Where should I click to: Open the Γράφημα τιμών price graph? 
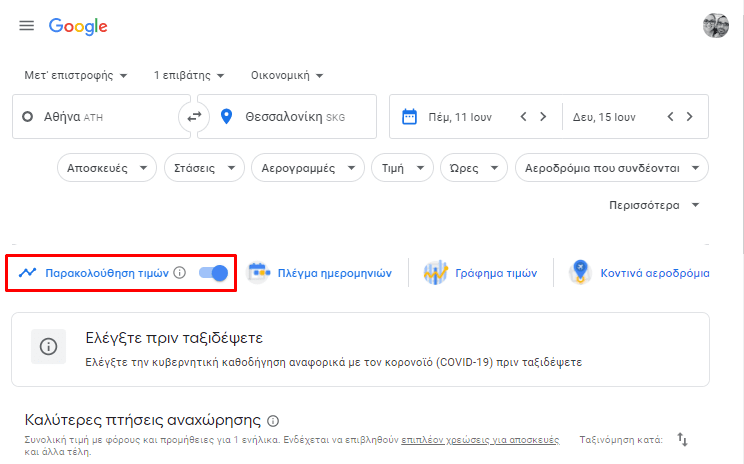click(496, 273)
